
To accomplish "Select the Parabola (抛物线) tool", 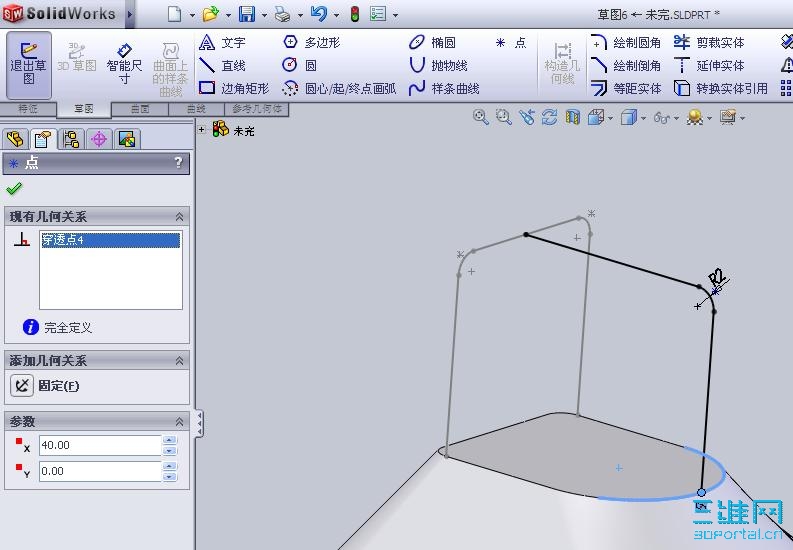I will tap(438, 65).
